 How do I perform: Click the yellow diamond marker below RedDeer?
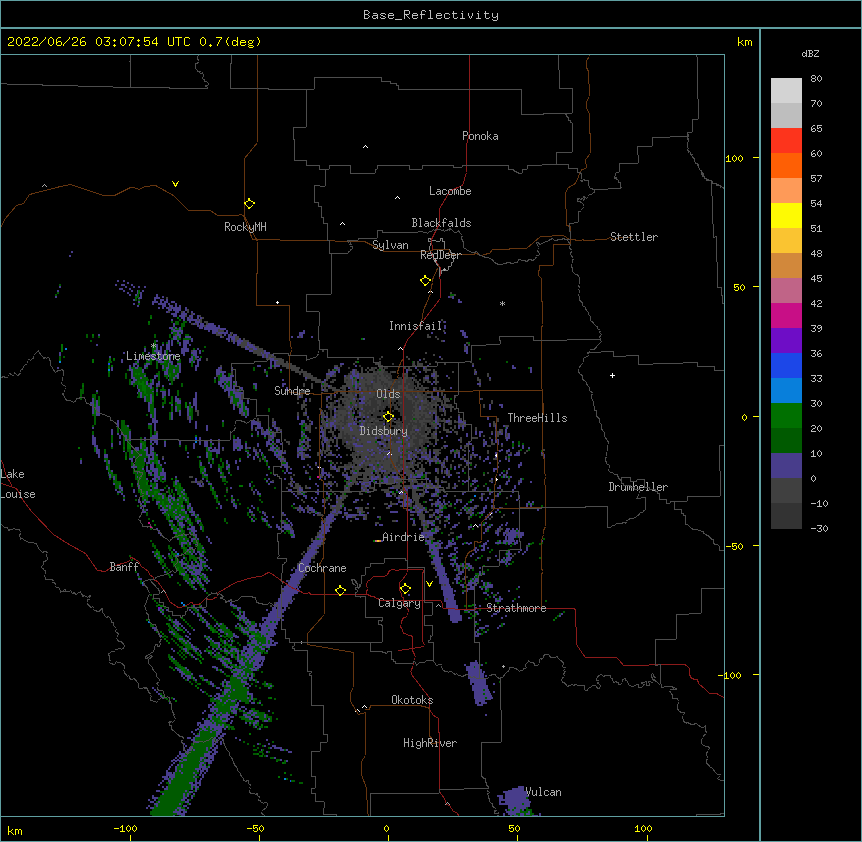pos(426,281)
